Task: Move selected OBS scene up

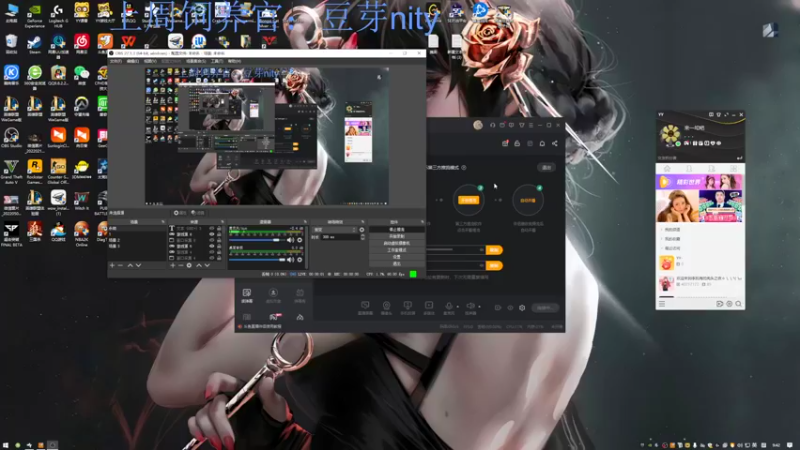Action: pos(130,265)
